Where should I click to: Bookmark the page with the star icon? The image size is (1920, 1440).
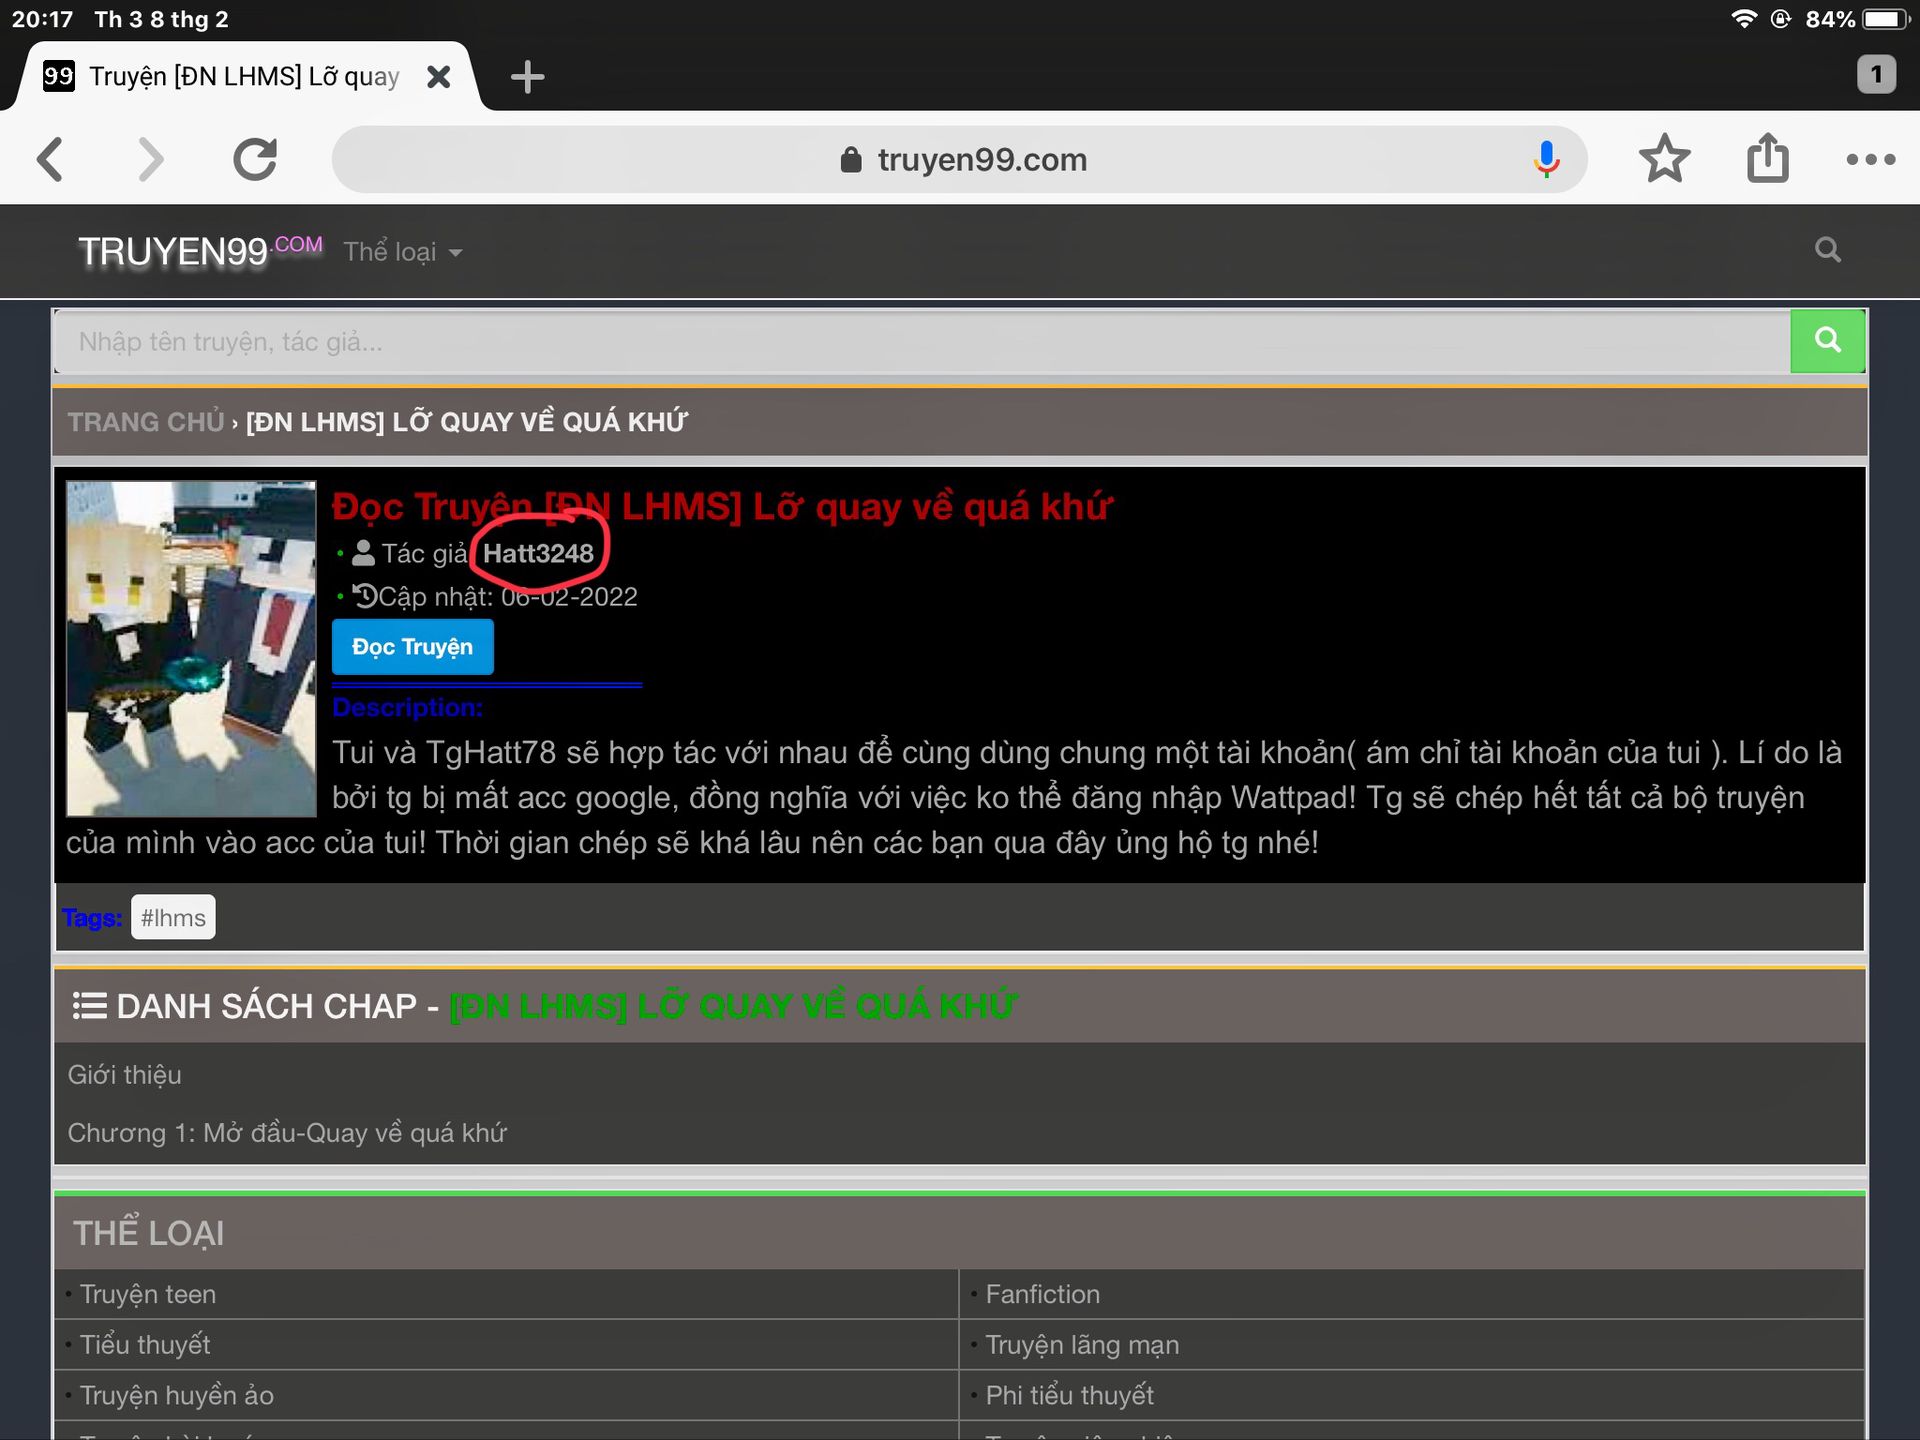[x=1664, y=160]
